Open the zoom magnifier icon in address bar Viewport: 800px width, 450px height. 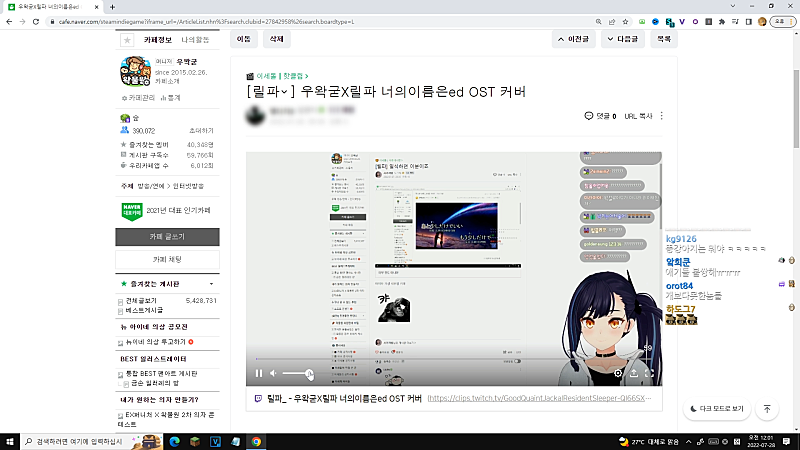[x=598, y=21]
